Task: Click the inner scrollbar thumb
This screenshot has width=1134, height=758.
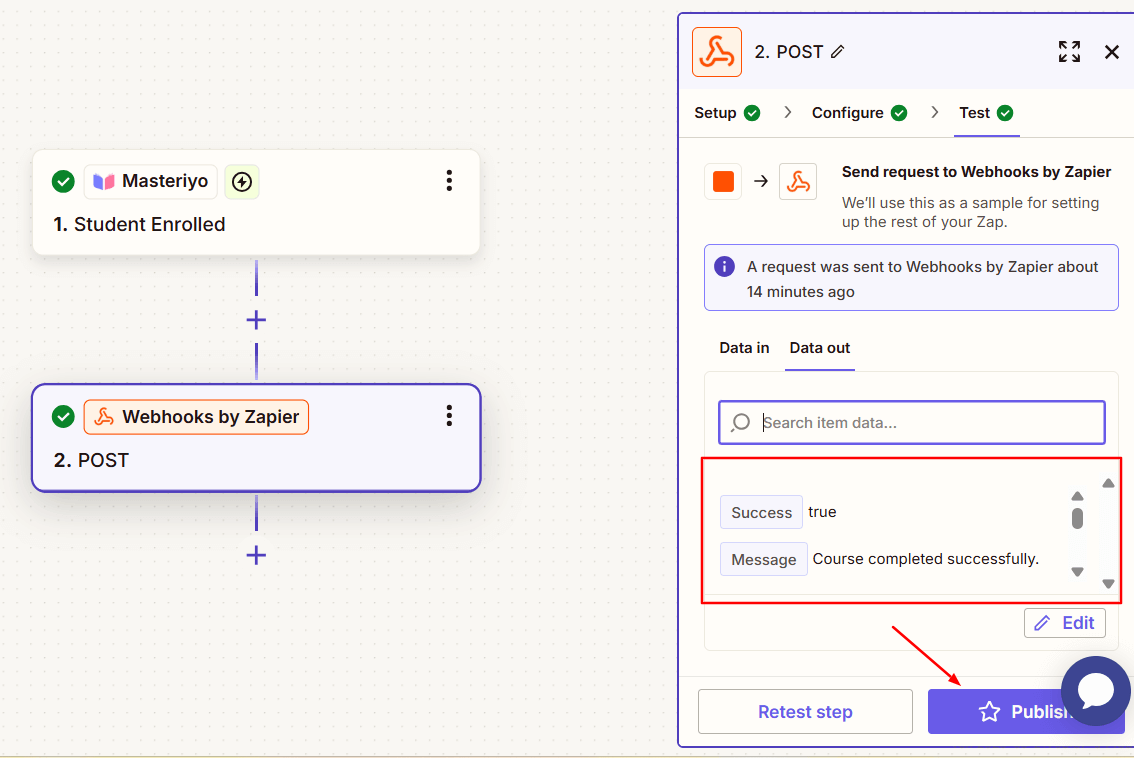Action: [x=1078, y=519]
